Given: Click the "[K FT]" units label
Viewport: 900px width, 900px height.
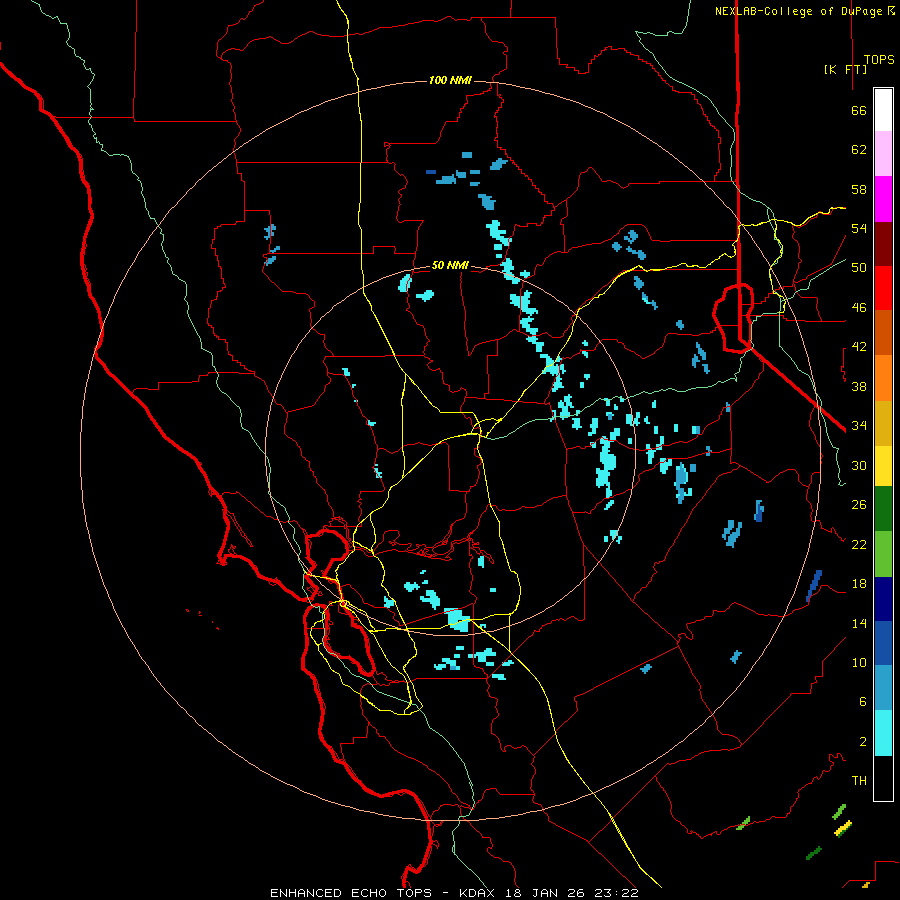Looking at the screenshot, I should point(845,69).
